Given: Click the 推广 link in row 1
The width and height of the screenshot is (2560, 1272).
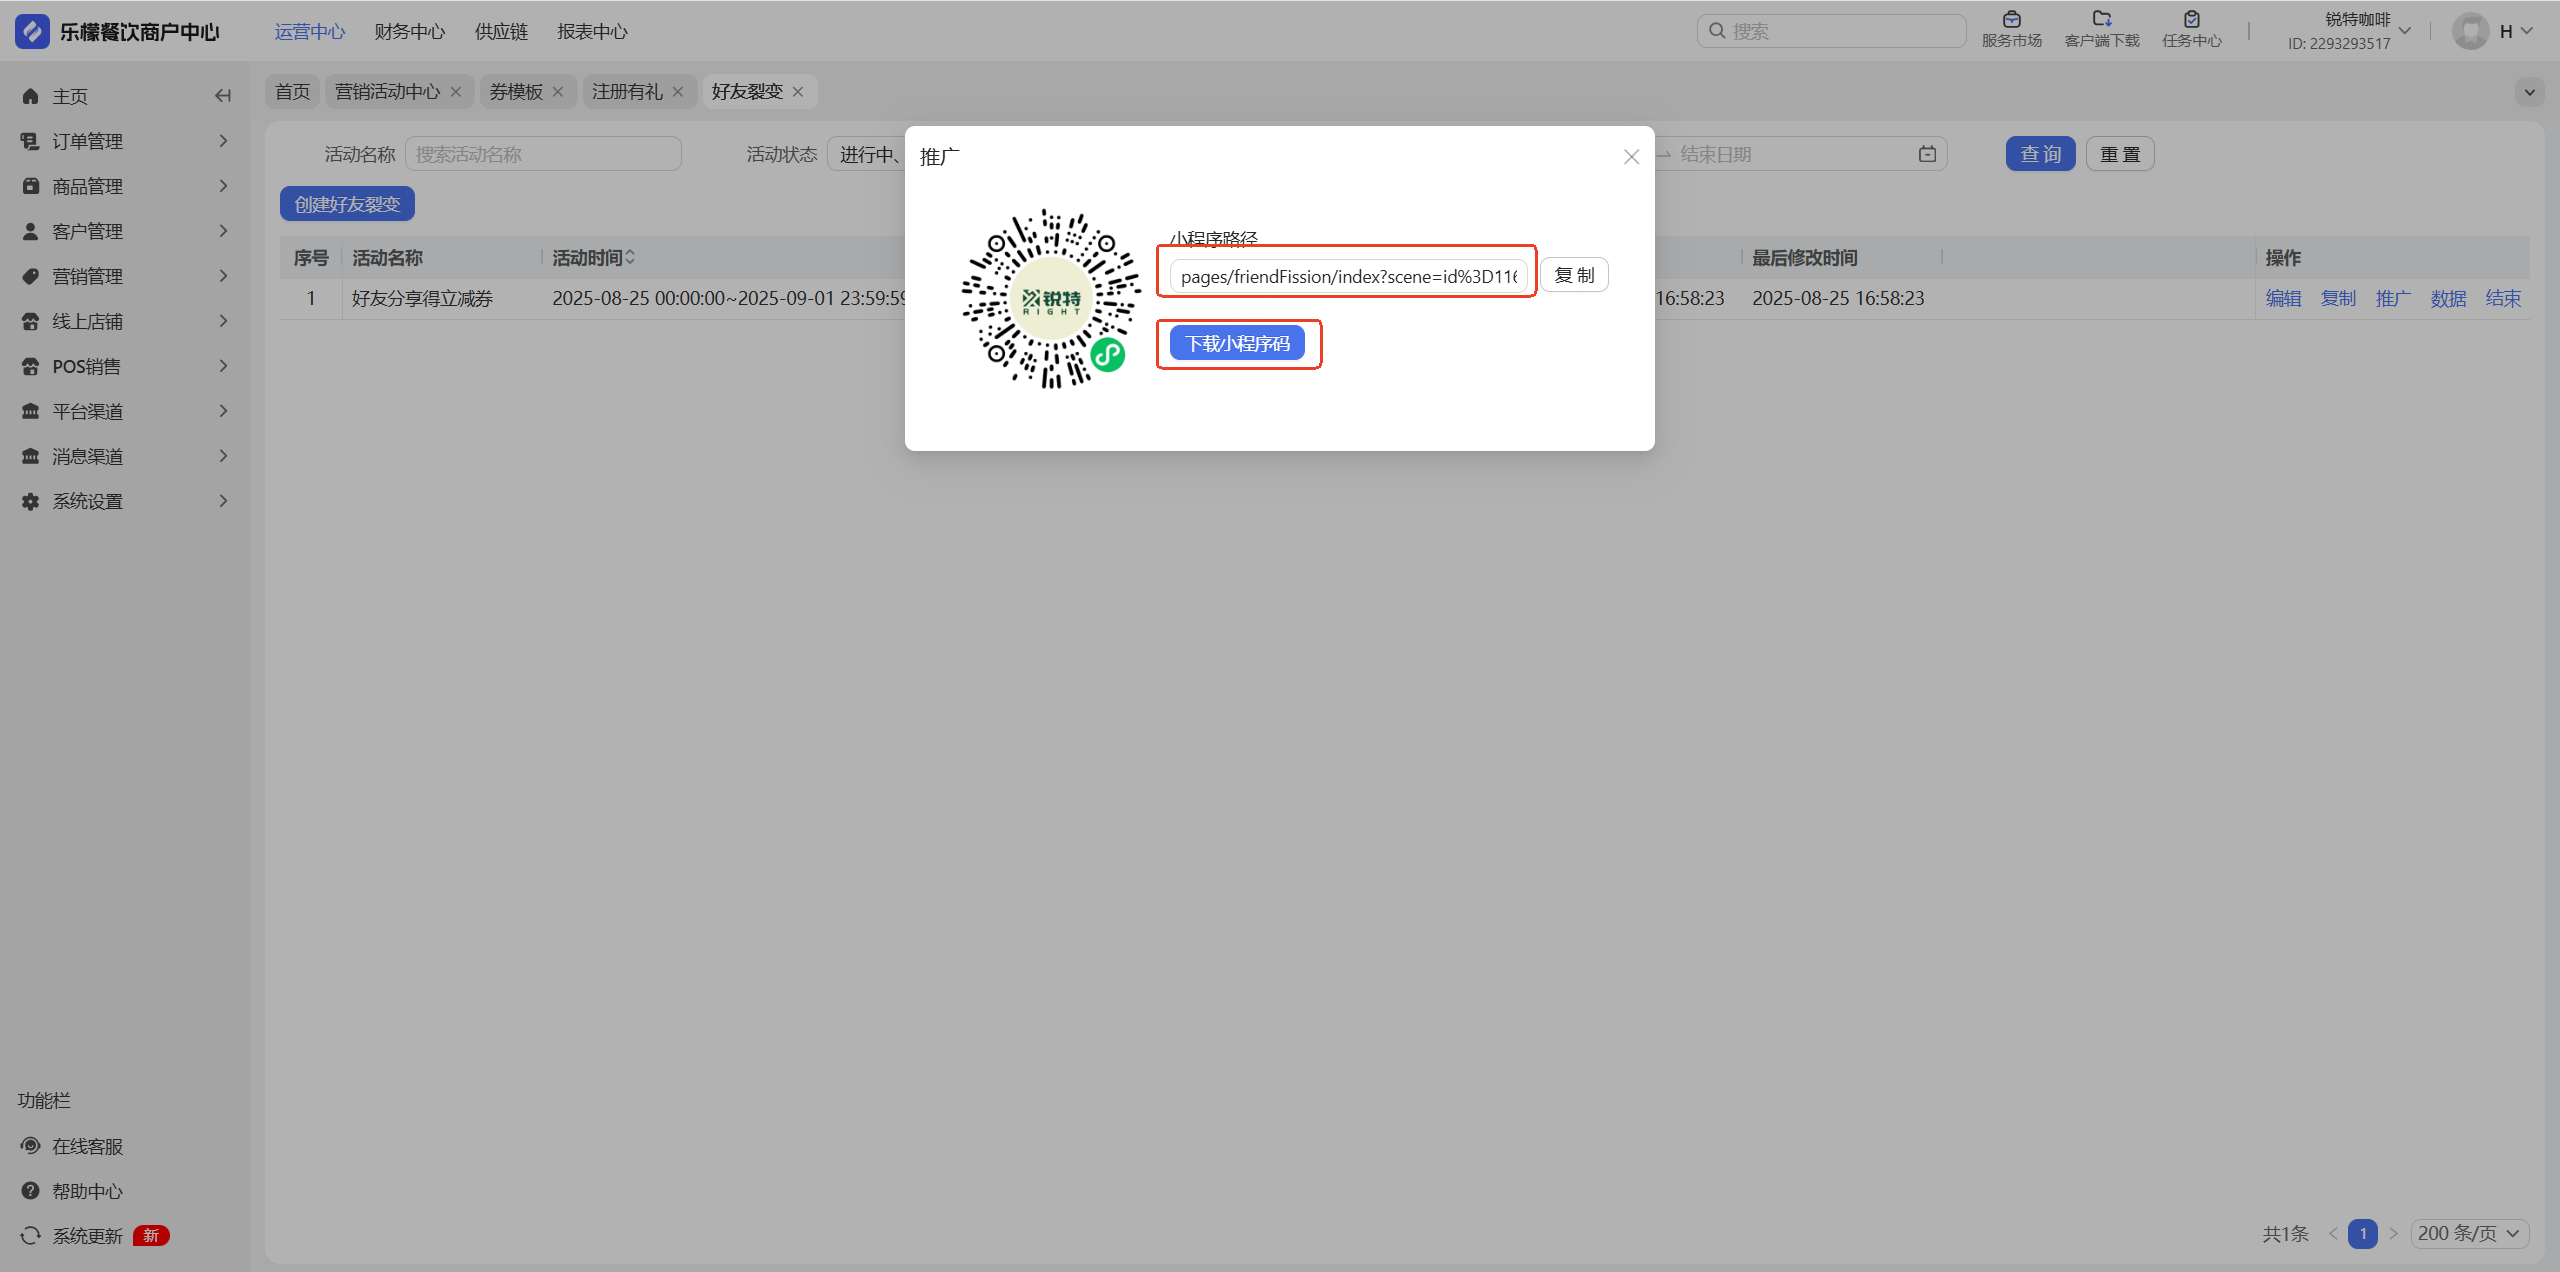Looking at the screenshot, I should point(2393,298).
